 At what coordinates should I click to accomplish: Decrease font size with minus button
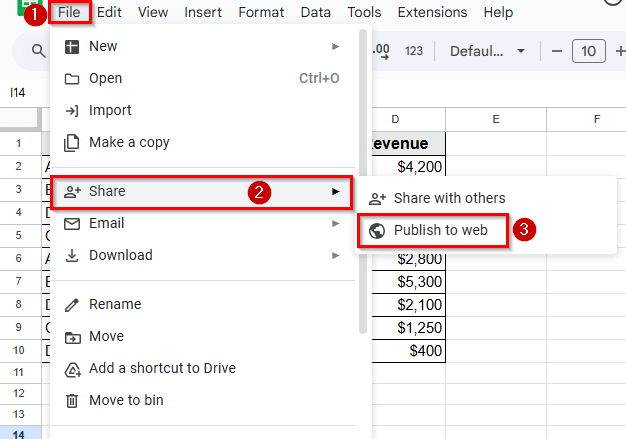557,51
